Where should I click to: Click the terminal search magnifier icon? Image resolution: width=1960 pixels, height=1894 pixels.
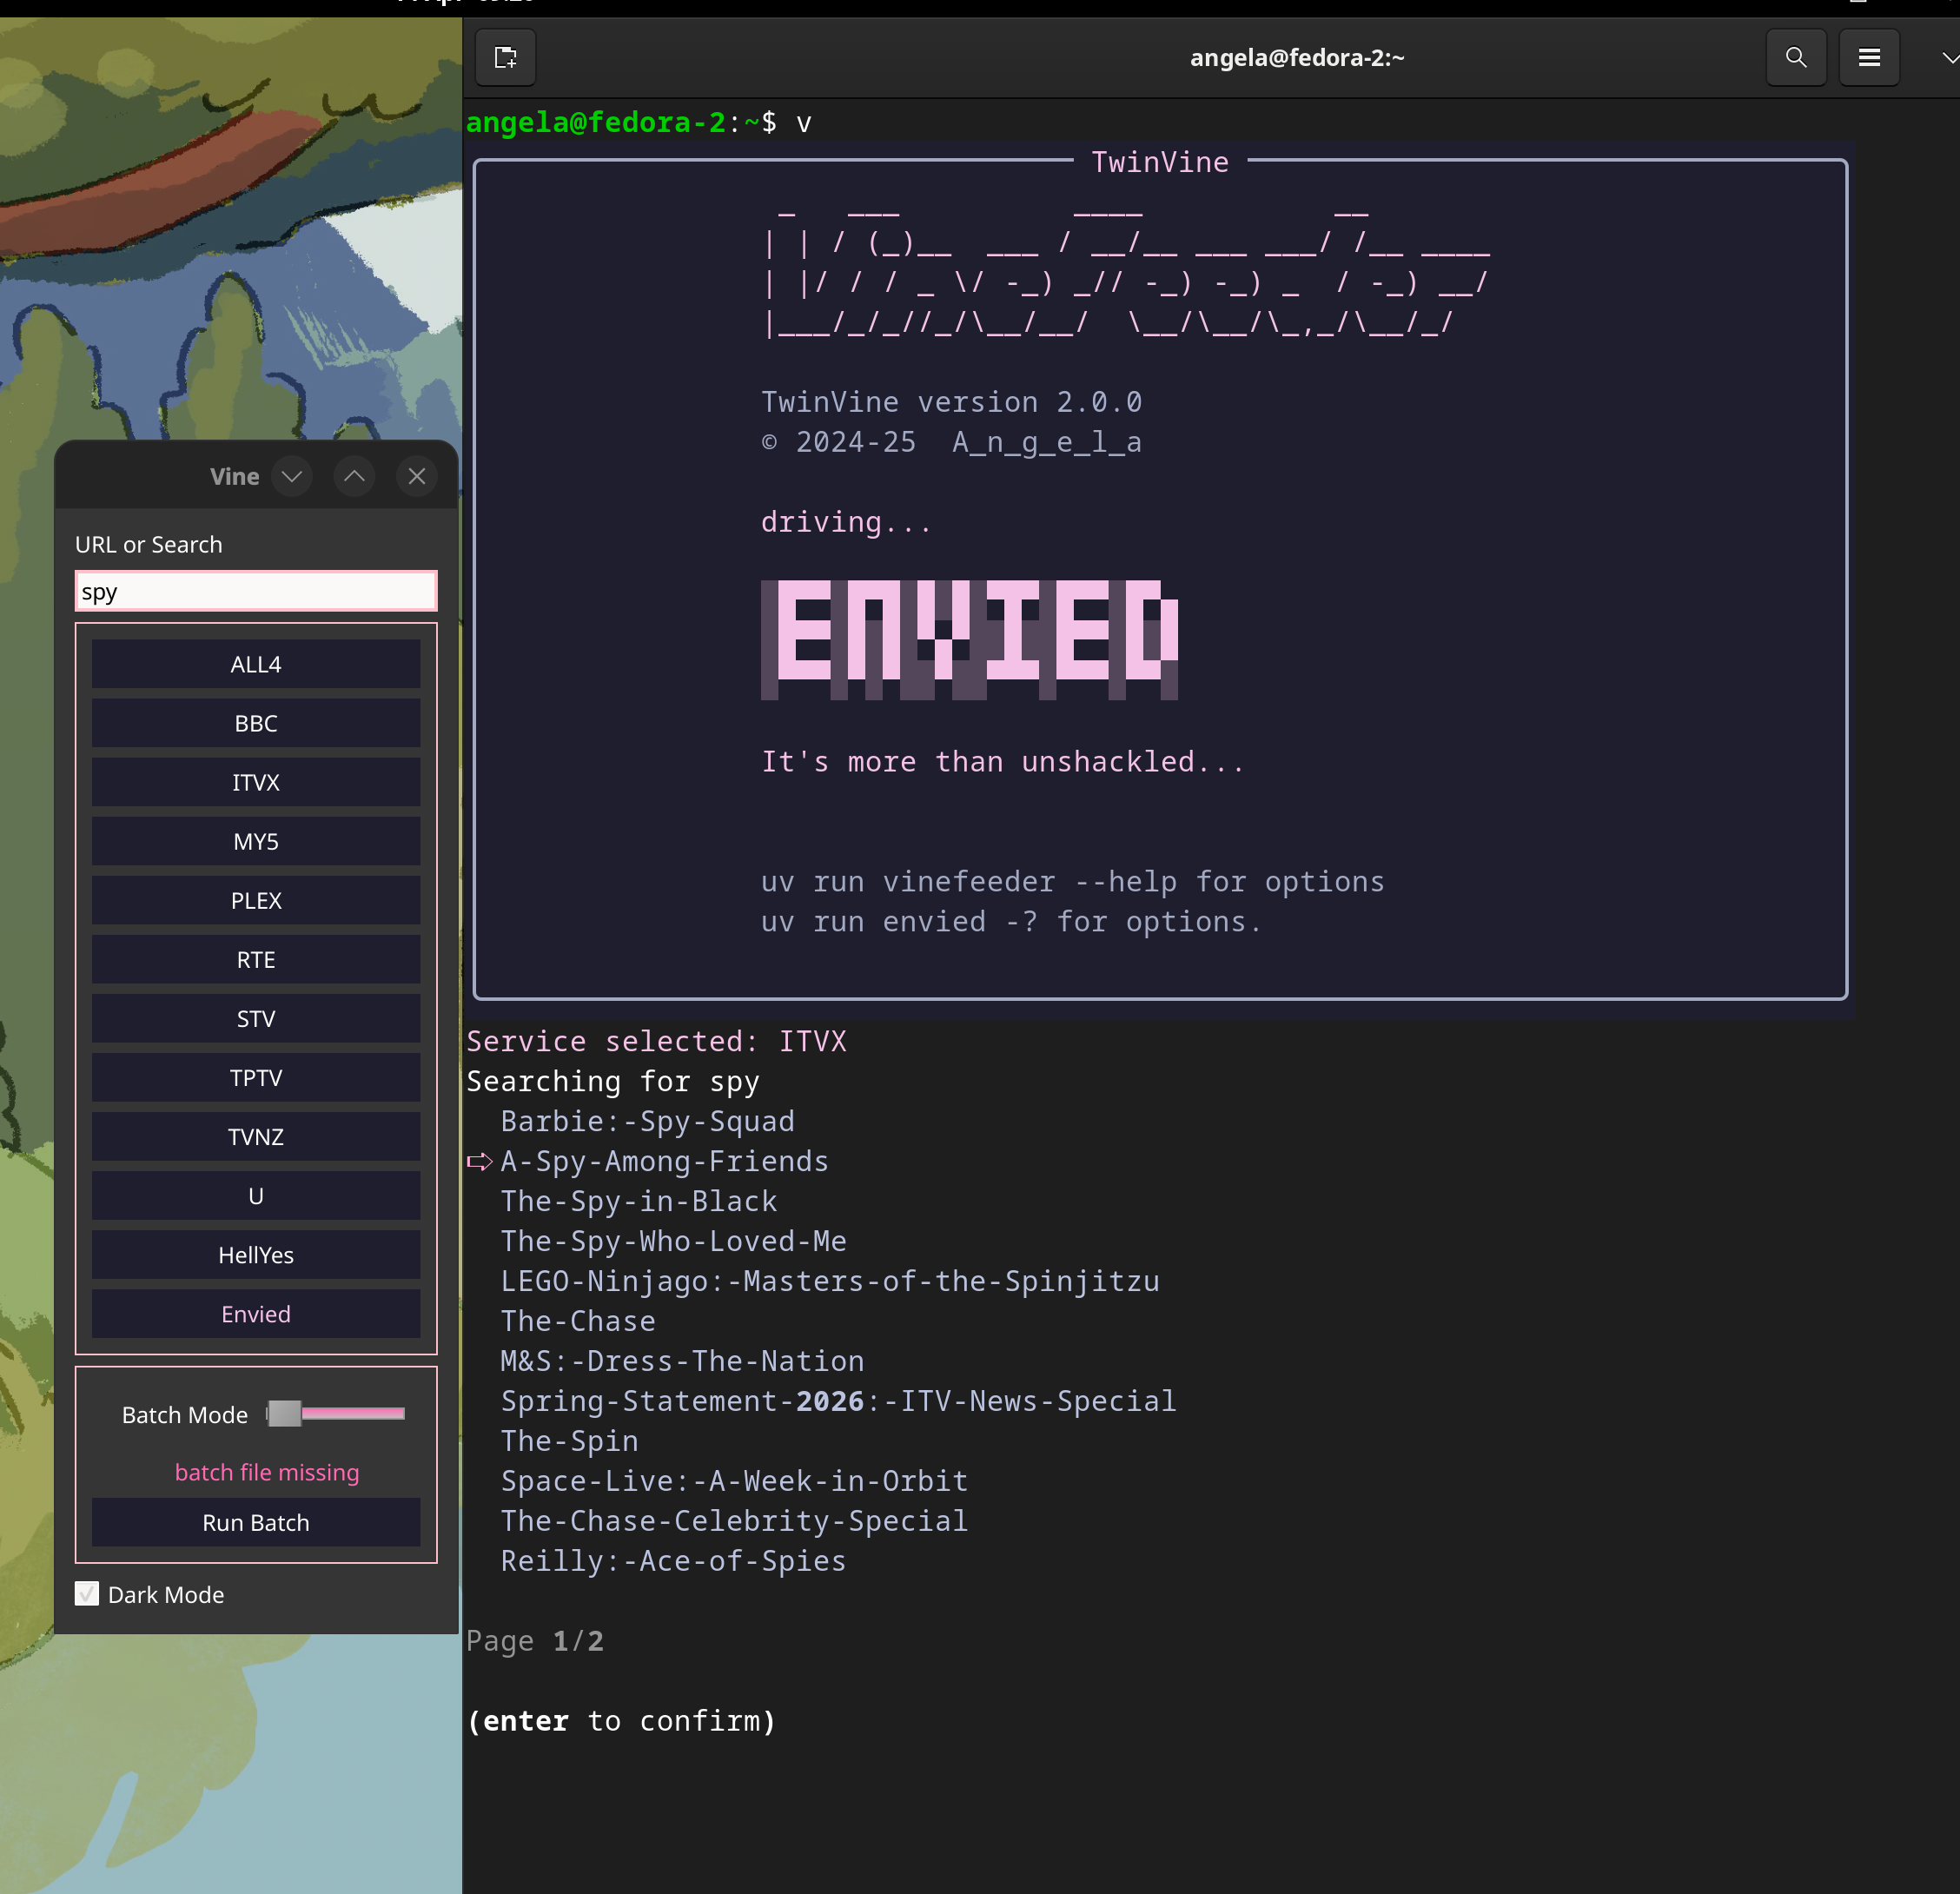point(1796,58)
